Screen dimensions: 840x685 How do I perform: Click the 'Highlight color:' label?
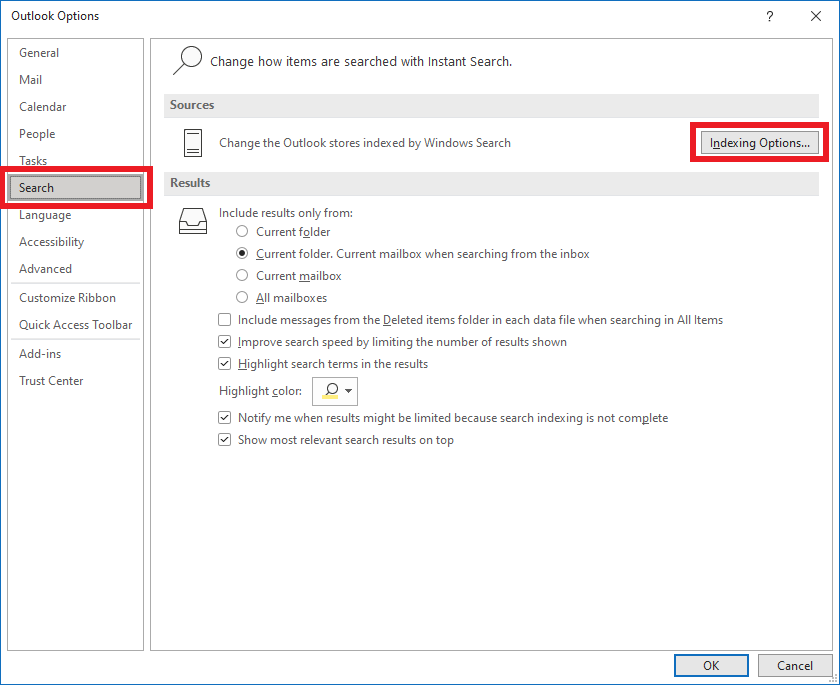pos(260,391)
